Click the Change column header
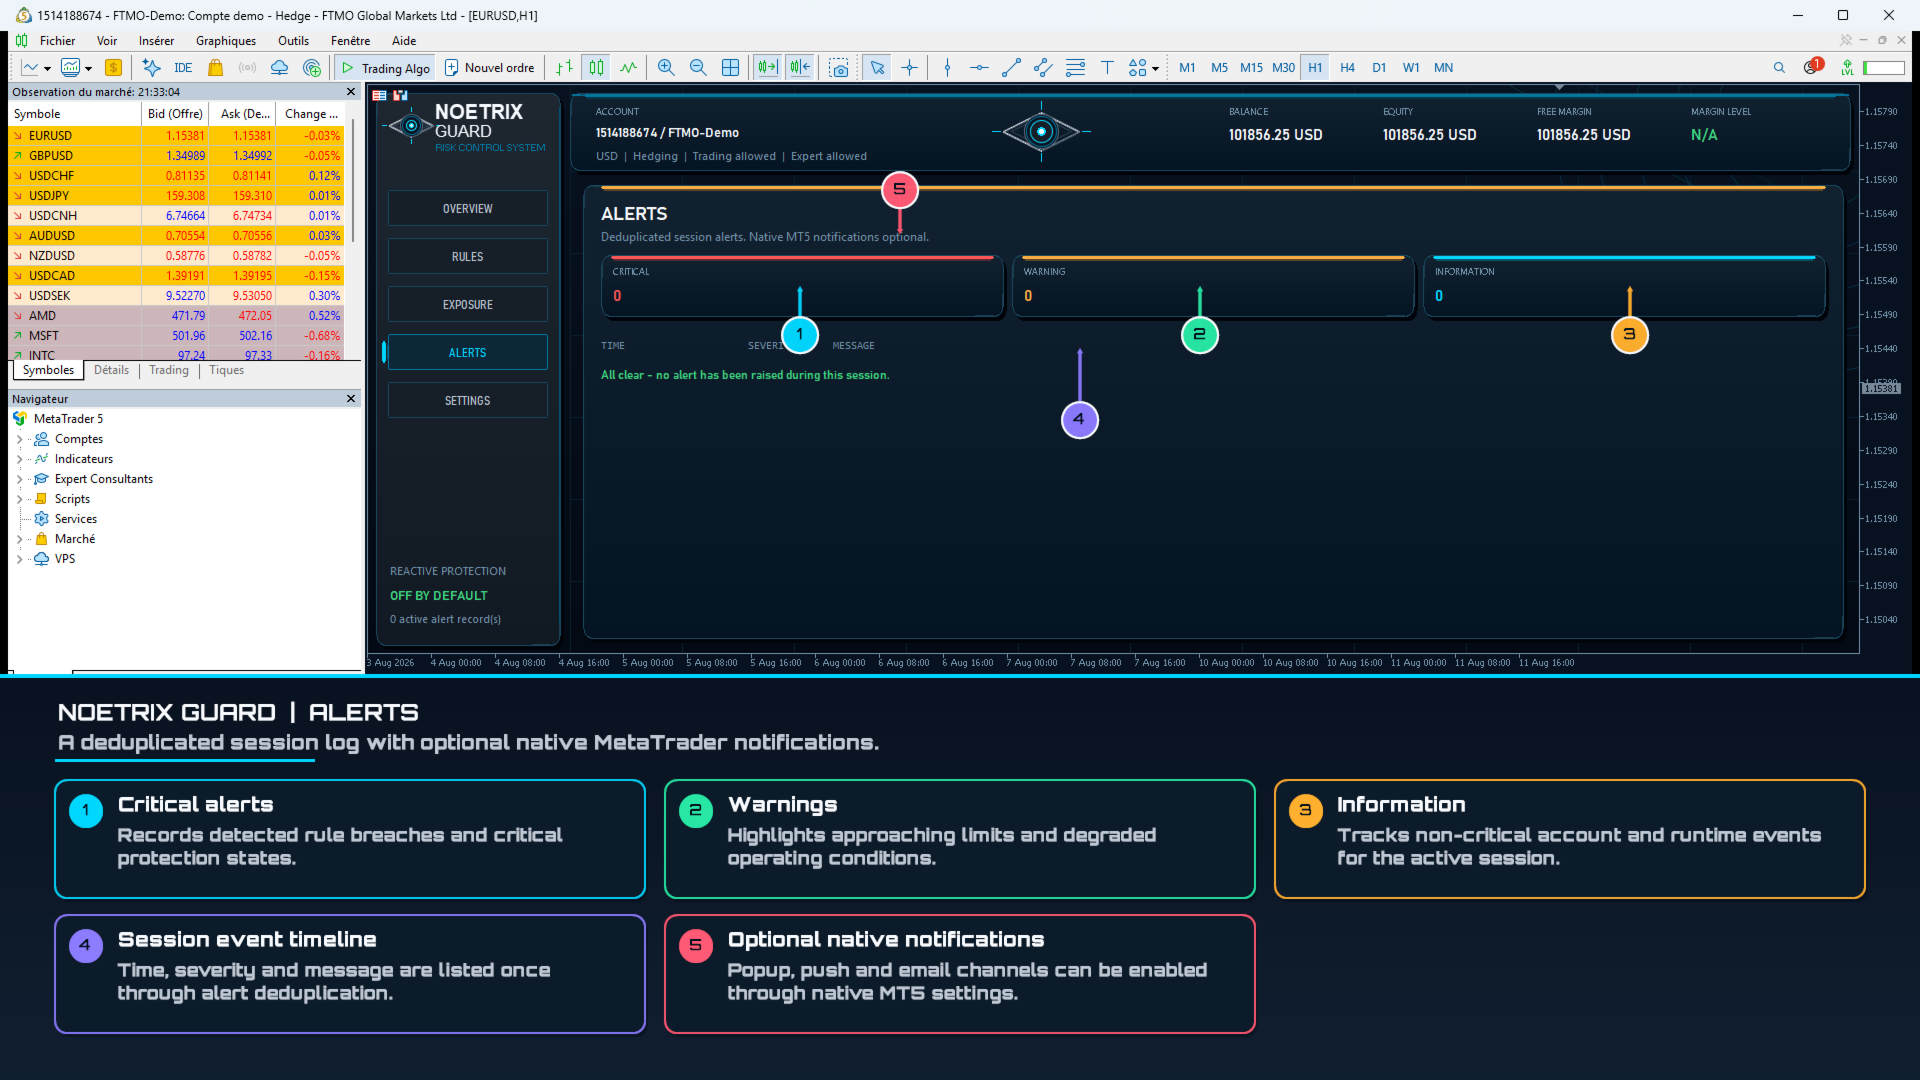1920x1080 pixels. pyautogui.click(x=311, y=114)
